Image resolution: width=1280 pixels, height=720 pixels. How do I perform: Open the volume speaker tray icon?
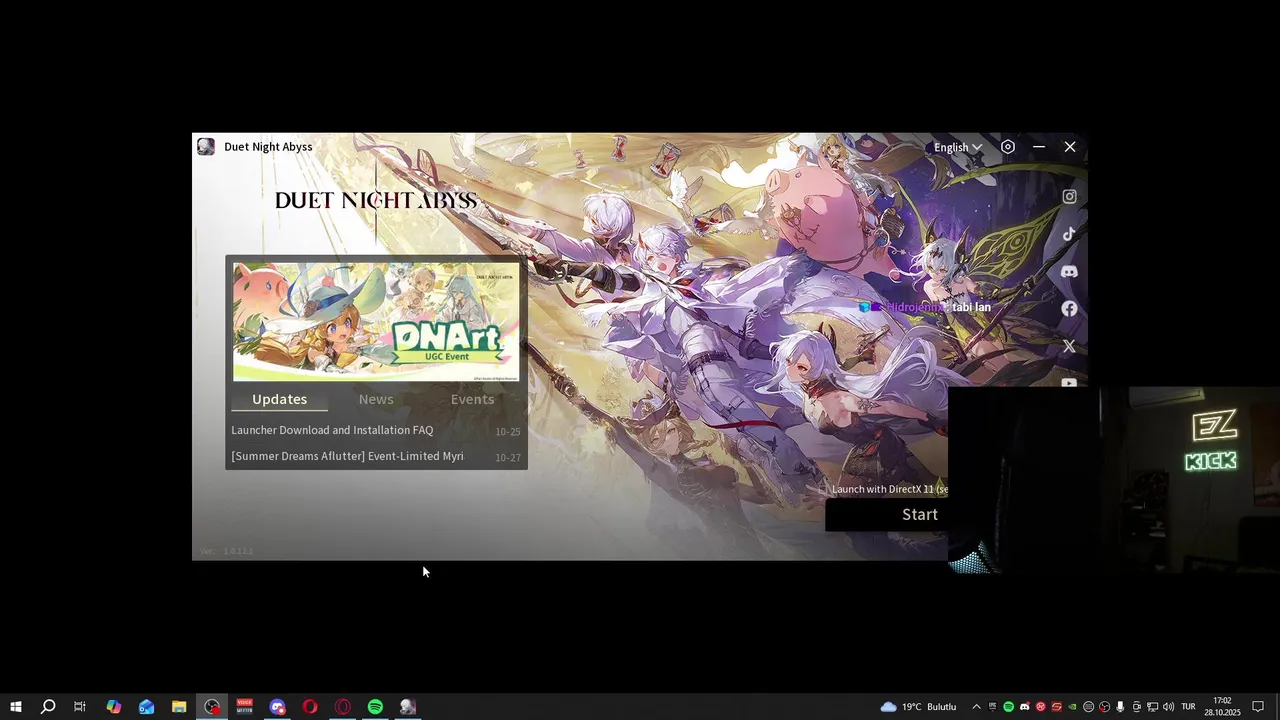coord(1168,707)
